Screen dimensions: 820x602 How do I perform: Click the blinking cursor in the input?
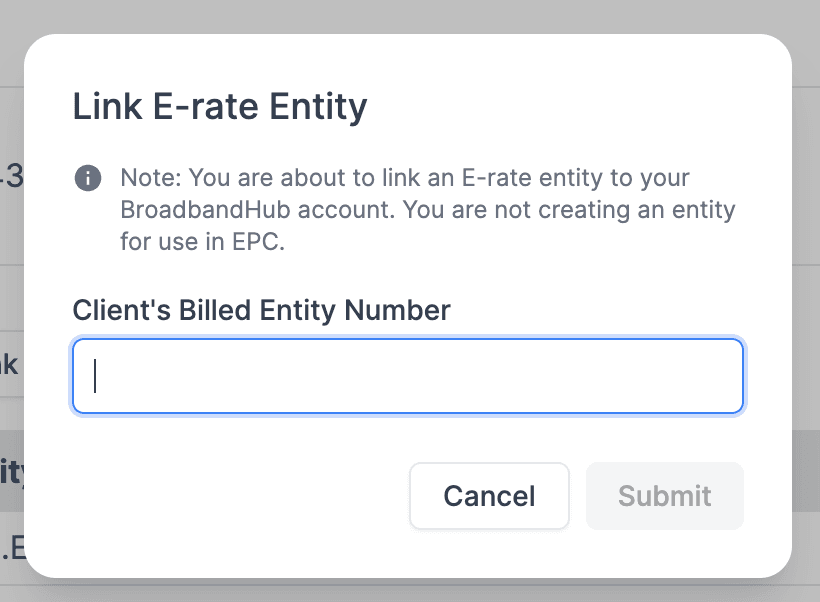93,375
